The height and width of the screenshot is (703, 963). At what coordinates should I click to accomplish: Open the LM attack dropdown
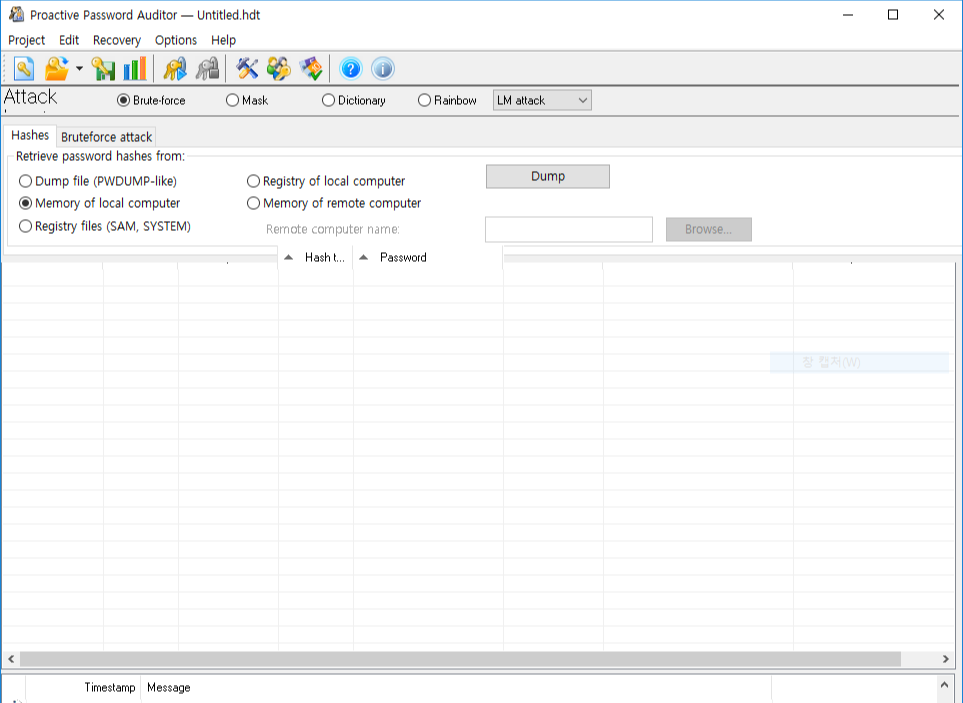pyautogui.click(x=542, y=100)
